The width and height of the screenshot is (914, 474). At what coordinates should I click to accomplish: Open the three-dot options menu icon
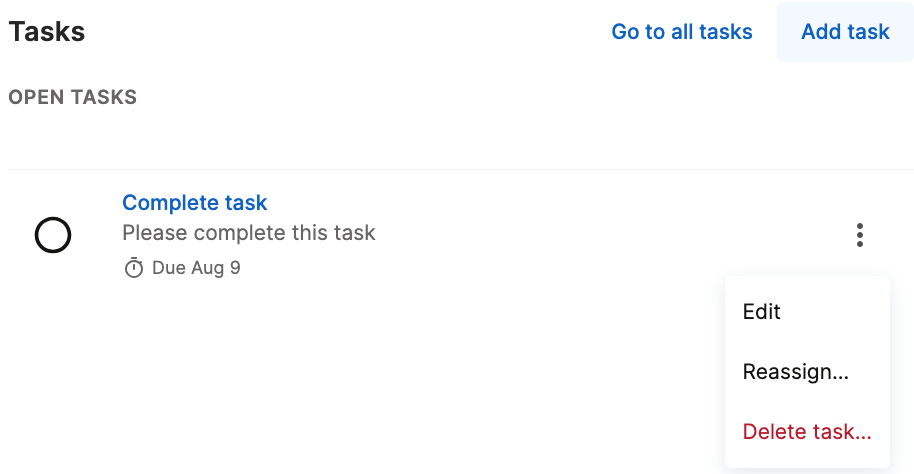tap(860, 235)
